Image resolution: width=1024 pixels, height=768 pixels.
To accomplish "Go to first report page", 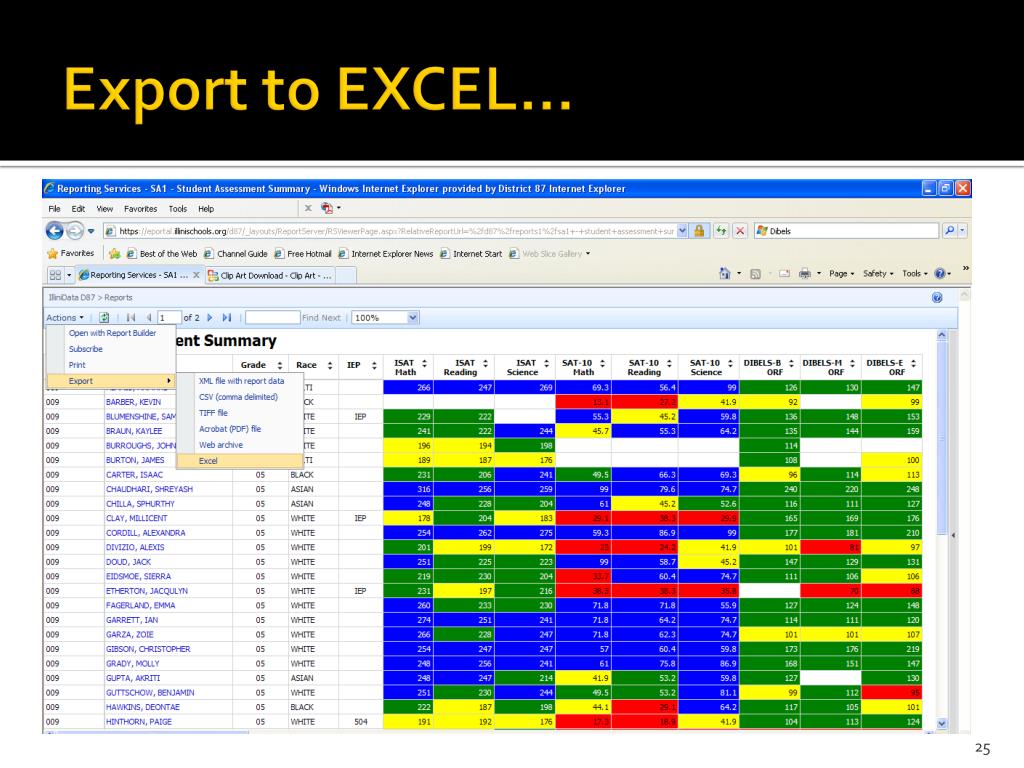I will [x=131, y=317].
